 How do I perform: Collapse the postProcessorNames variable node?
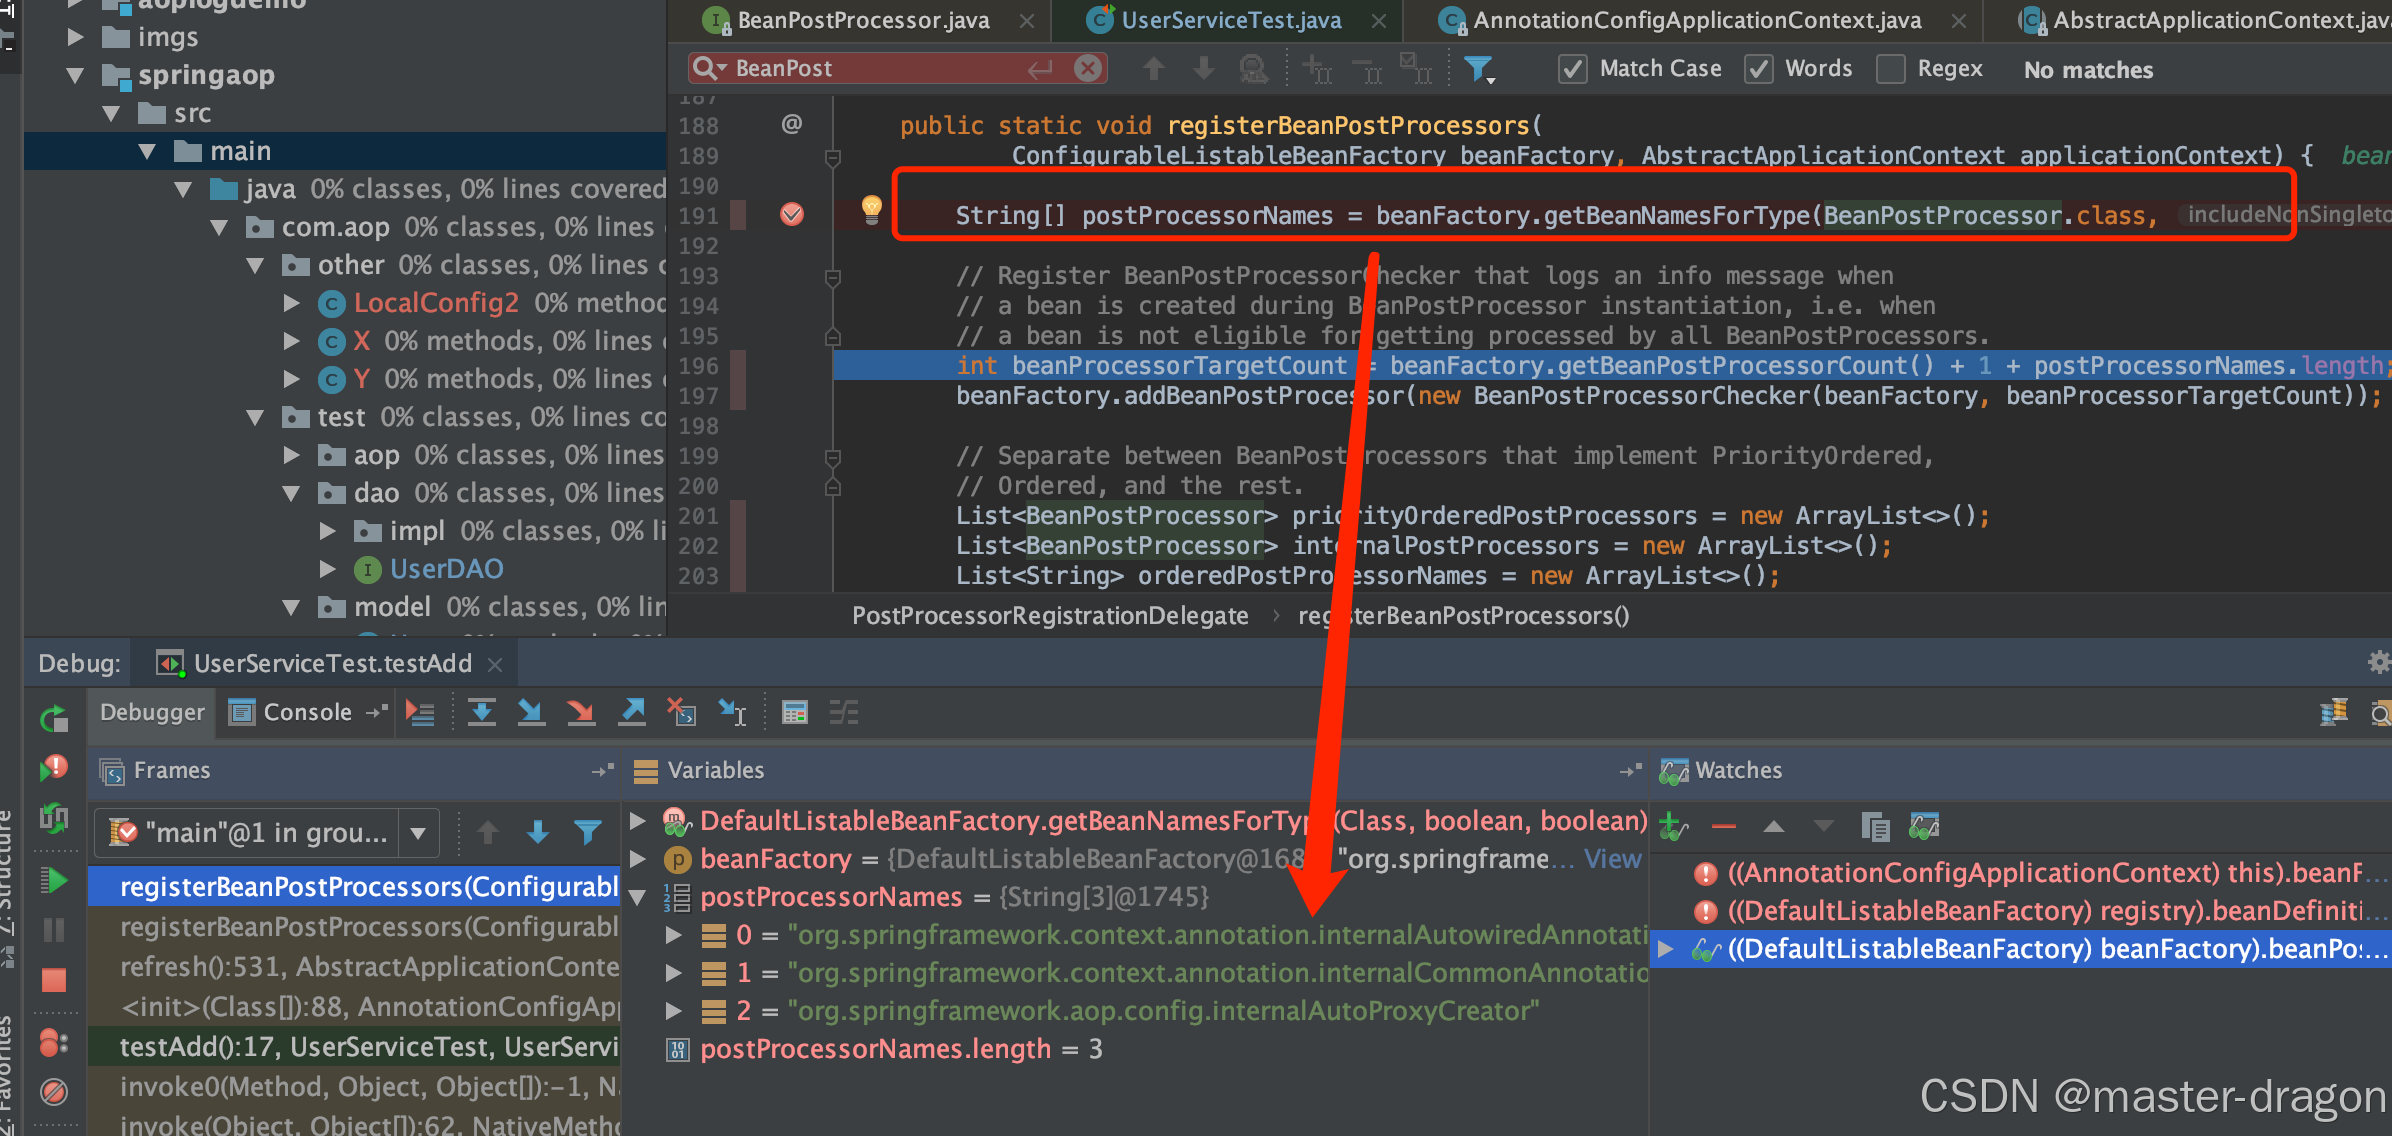[638, 897]
